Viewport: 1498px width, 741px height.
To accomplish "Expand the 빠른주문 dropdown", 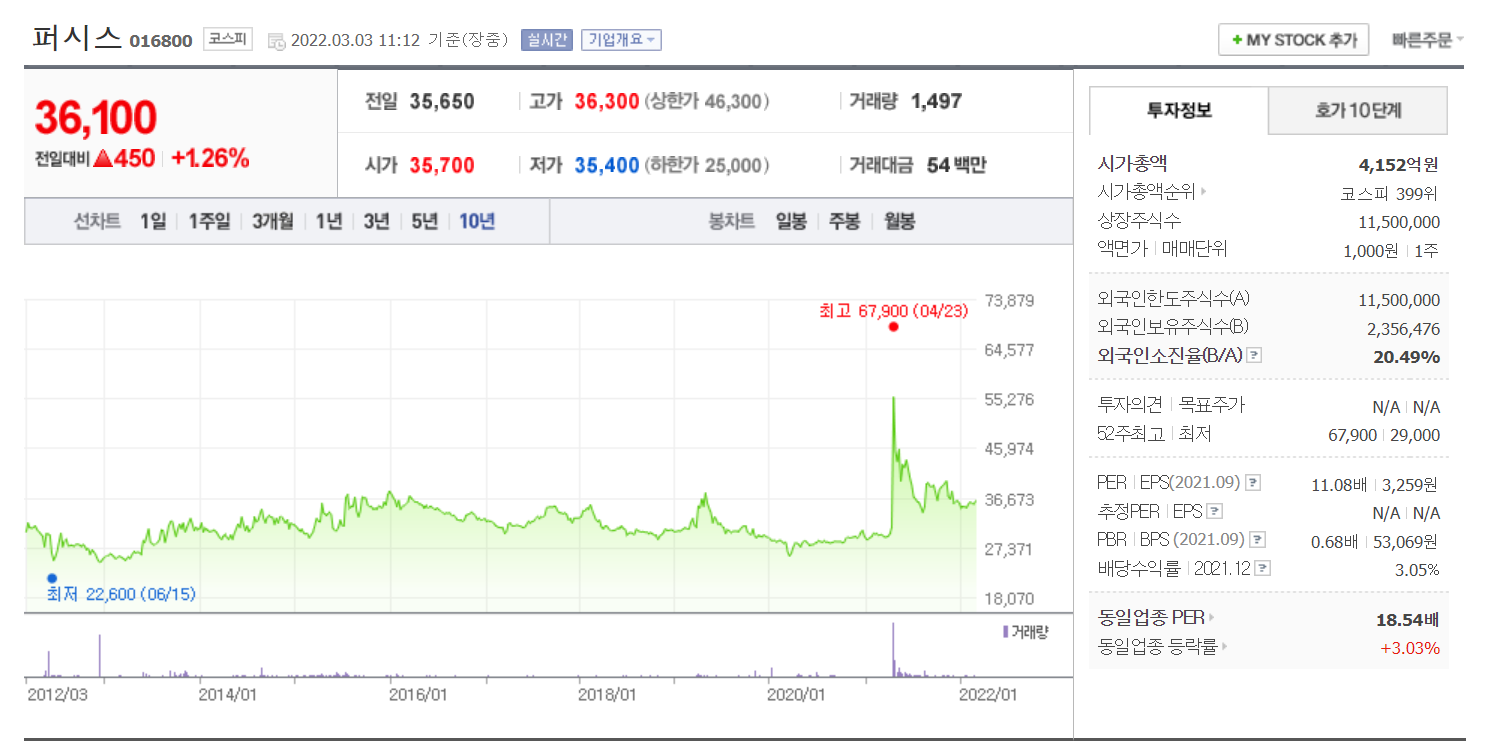I will pyautogui.click(x=1427, y=40).
